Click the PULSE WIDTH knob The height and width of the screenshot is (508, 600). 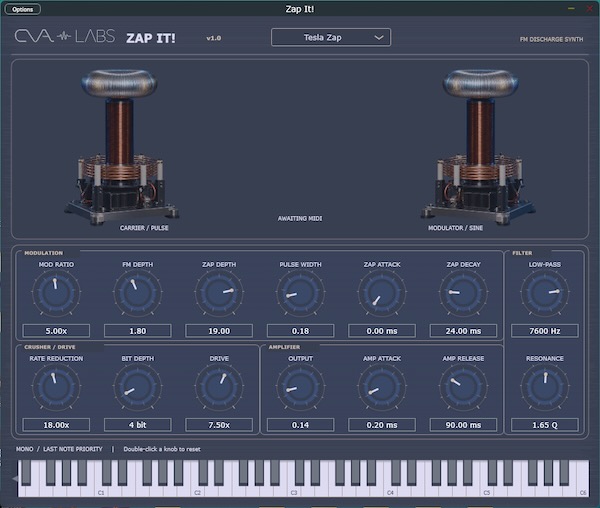point(300,293)
